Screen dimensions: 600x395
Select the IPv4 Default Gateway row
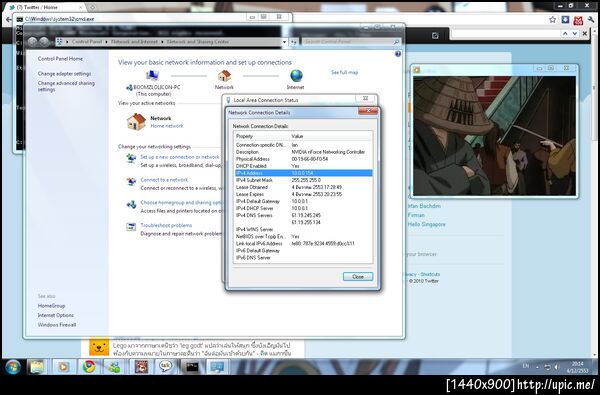pos(303,201)
